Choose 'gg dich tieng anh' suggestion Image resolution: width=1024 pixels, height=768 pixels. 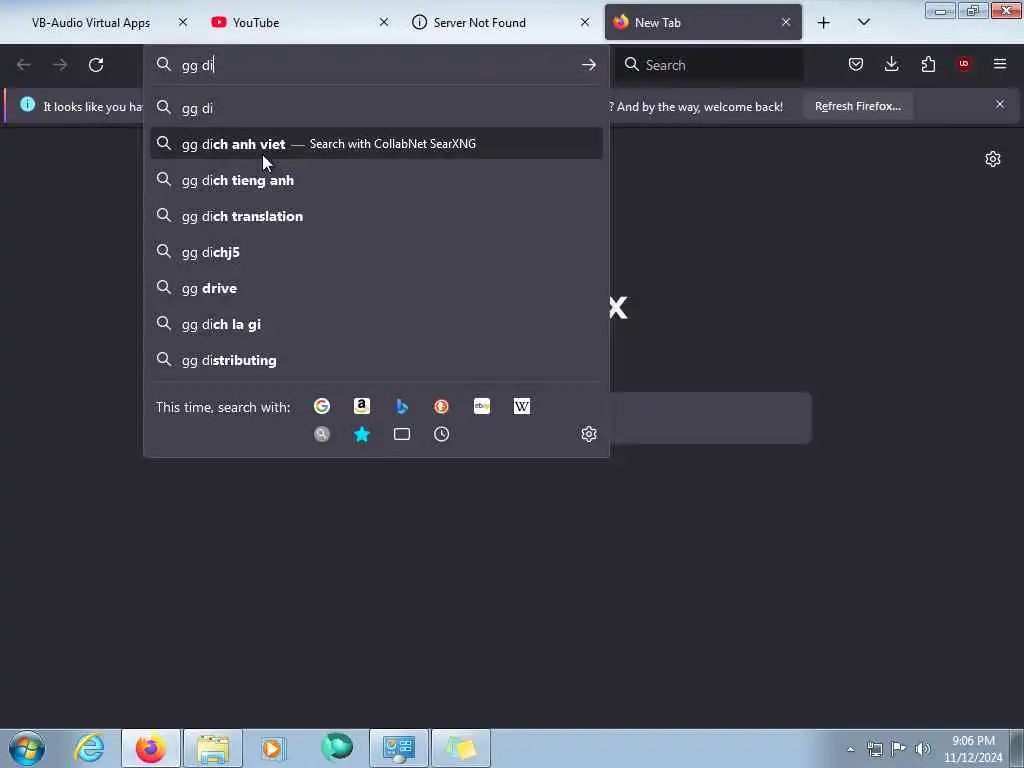tap(376, 180)
